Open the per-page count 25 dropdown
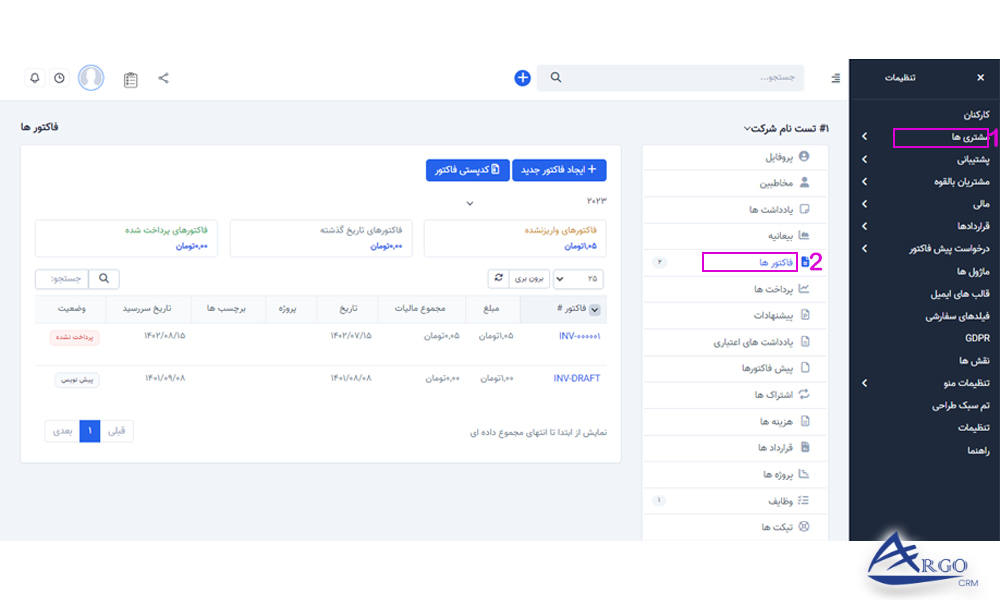This screenshot has width=1000, height=600. pyautogui.click(x=578, y=279)
